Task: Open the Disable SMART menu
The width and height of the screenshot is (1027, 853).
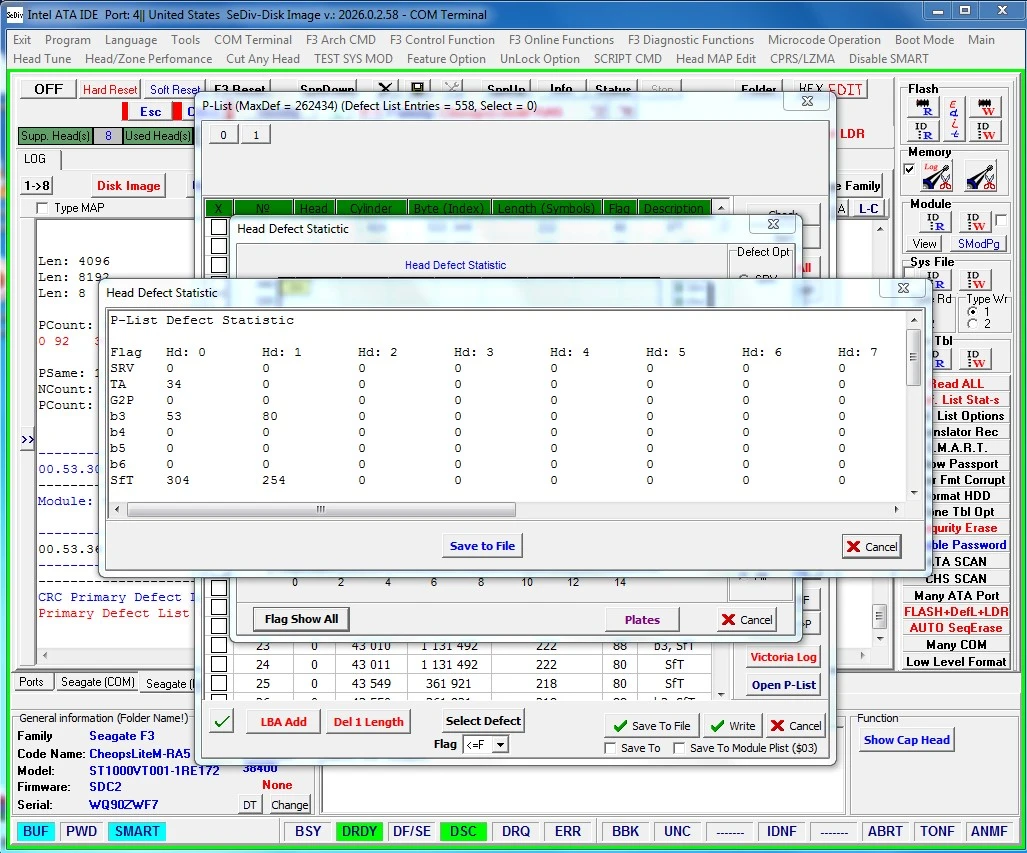Action: point(888,59)
